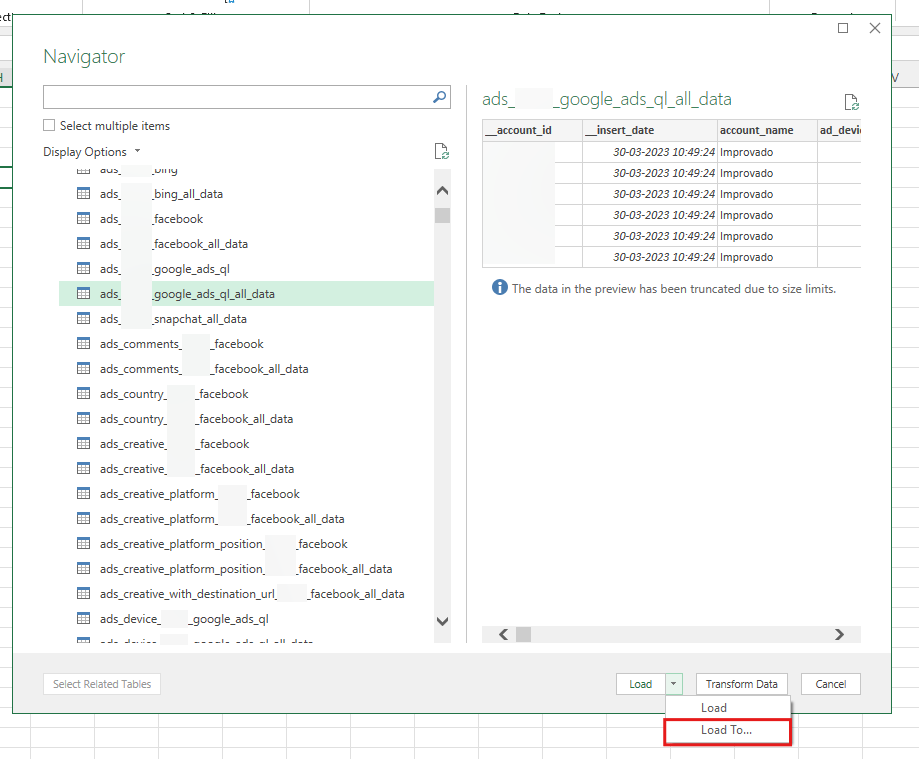Select the ads_country facebook_all_data table

(x=246, y=418)
